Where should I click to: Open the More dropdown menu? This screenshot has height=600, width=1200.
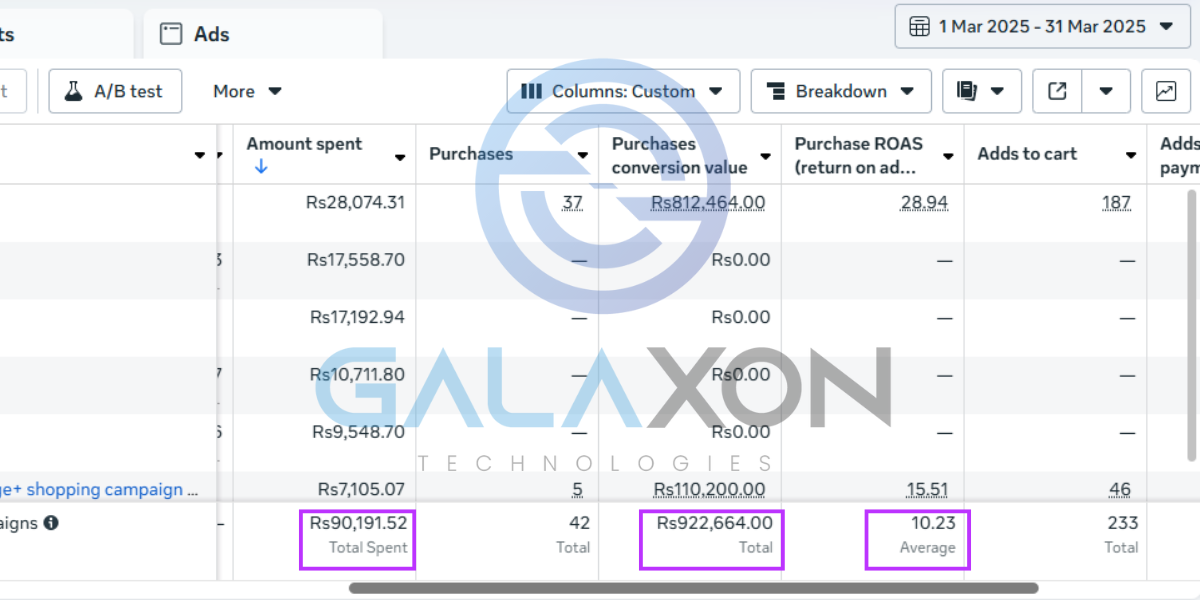[247, 91]
